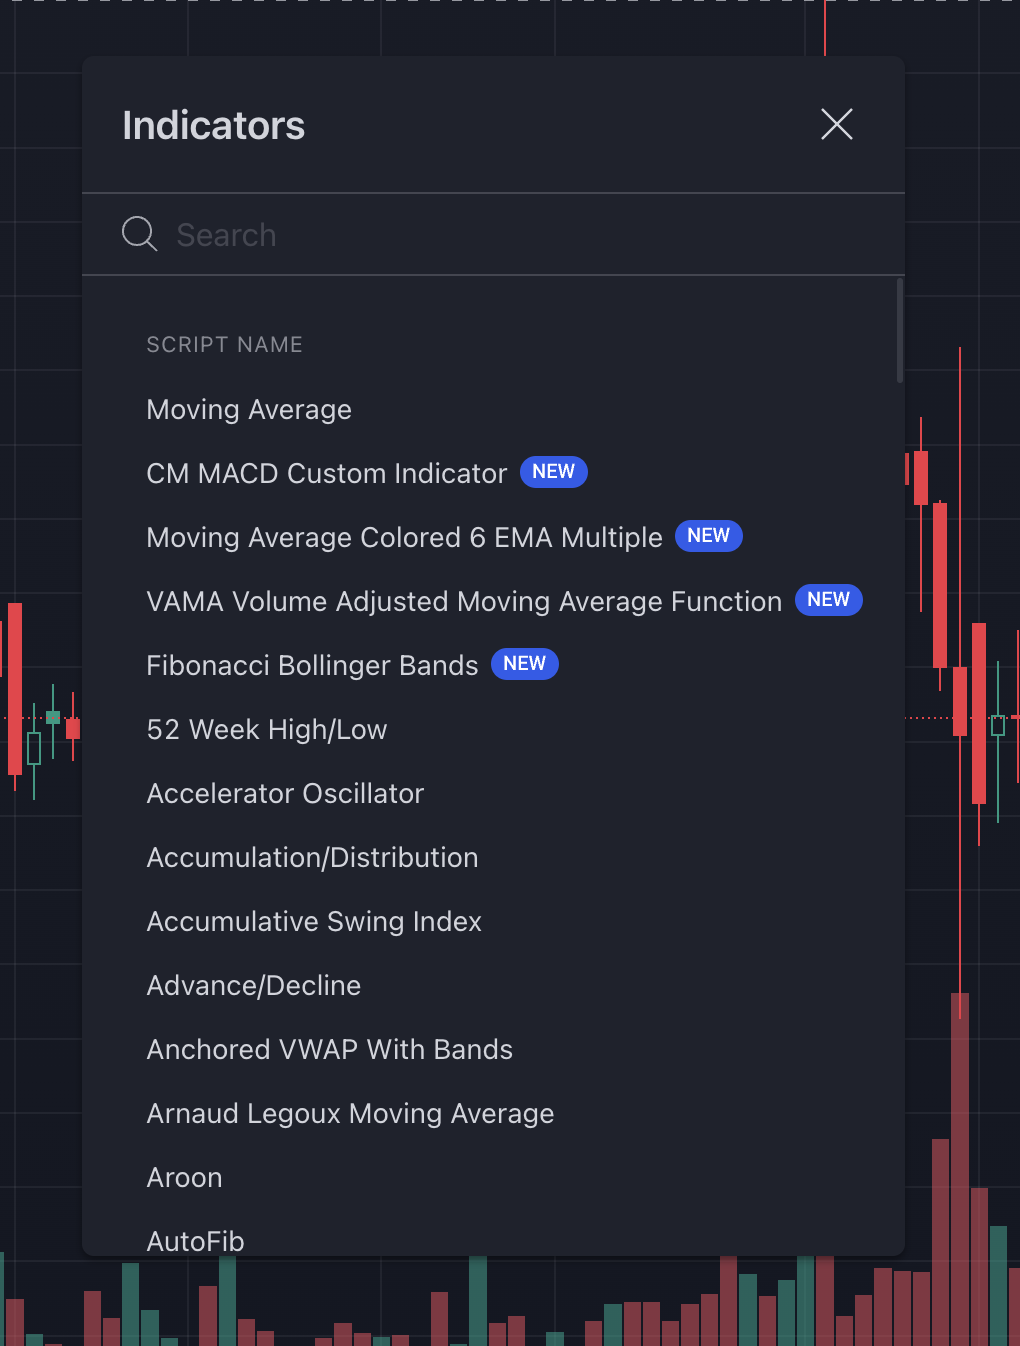Add the Advance/Decline indicator
Screen dimensions: 1020x1346
tap(254, 986)
